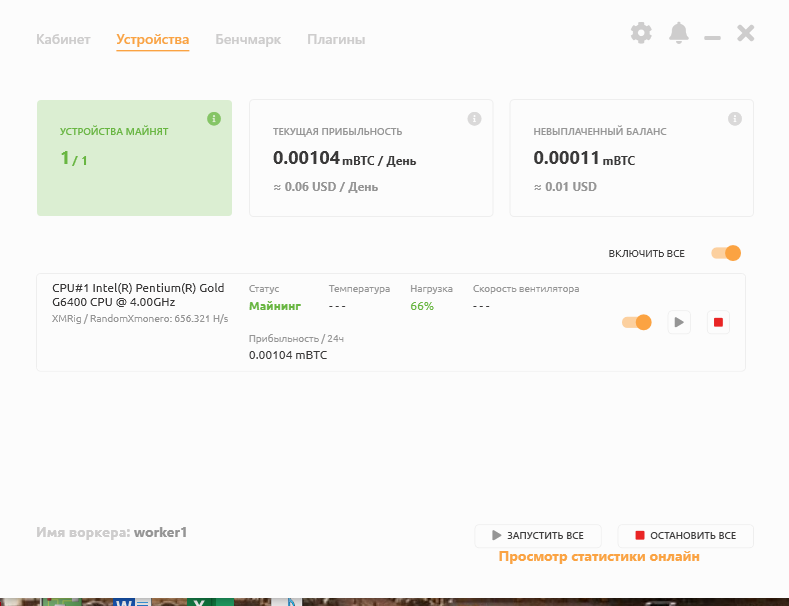Click 'XMRig / RandomXmonero: 656.321 H/s' text
The width and height of the screenshot is (789, 606).
click(140, 319)
